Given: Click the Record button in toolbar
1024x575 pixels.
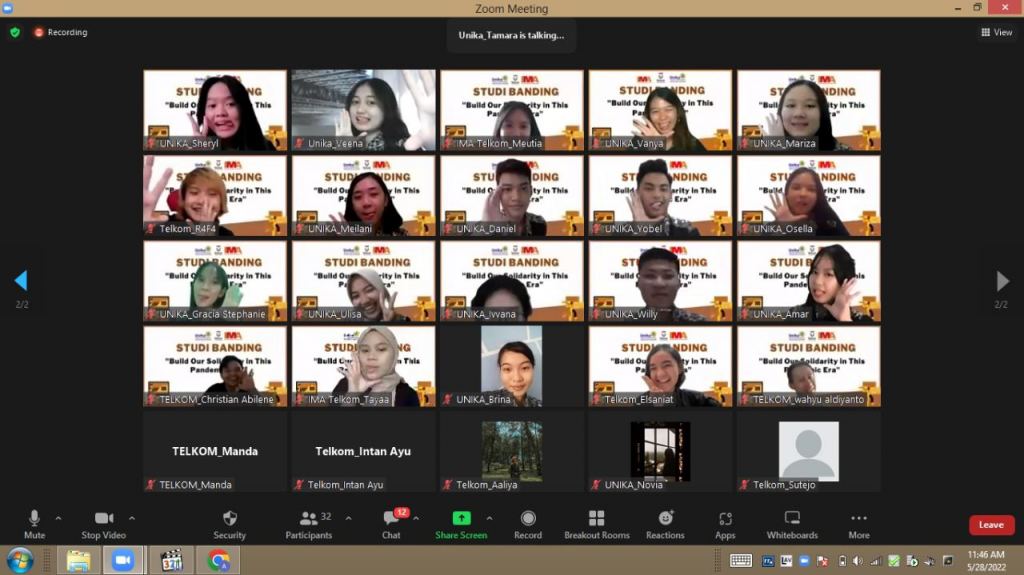Looking at the screenshot, I should pos(528,525).
